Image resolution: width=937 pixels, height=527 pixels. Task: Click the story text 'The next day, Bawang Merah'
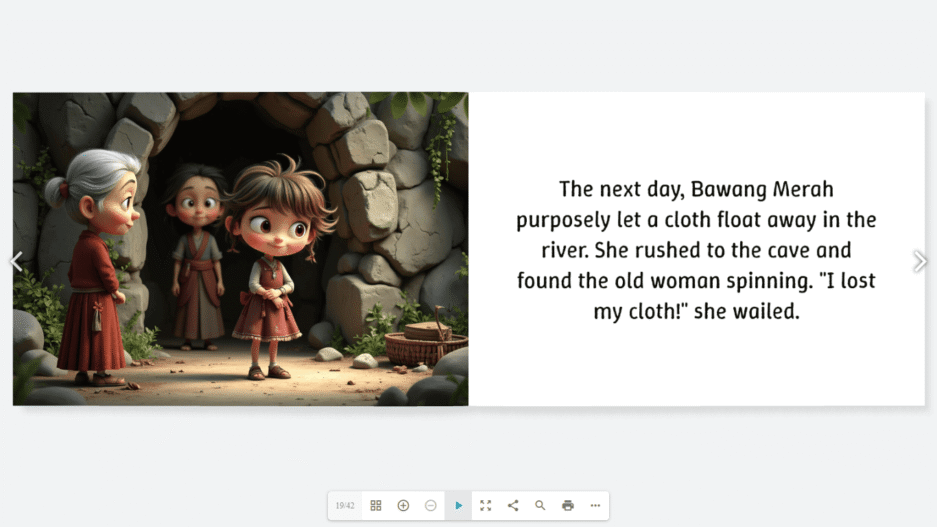click(x=696, y=189)
